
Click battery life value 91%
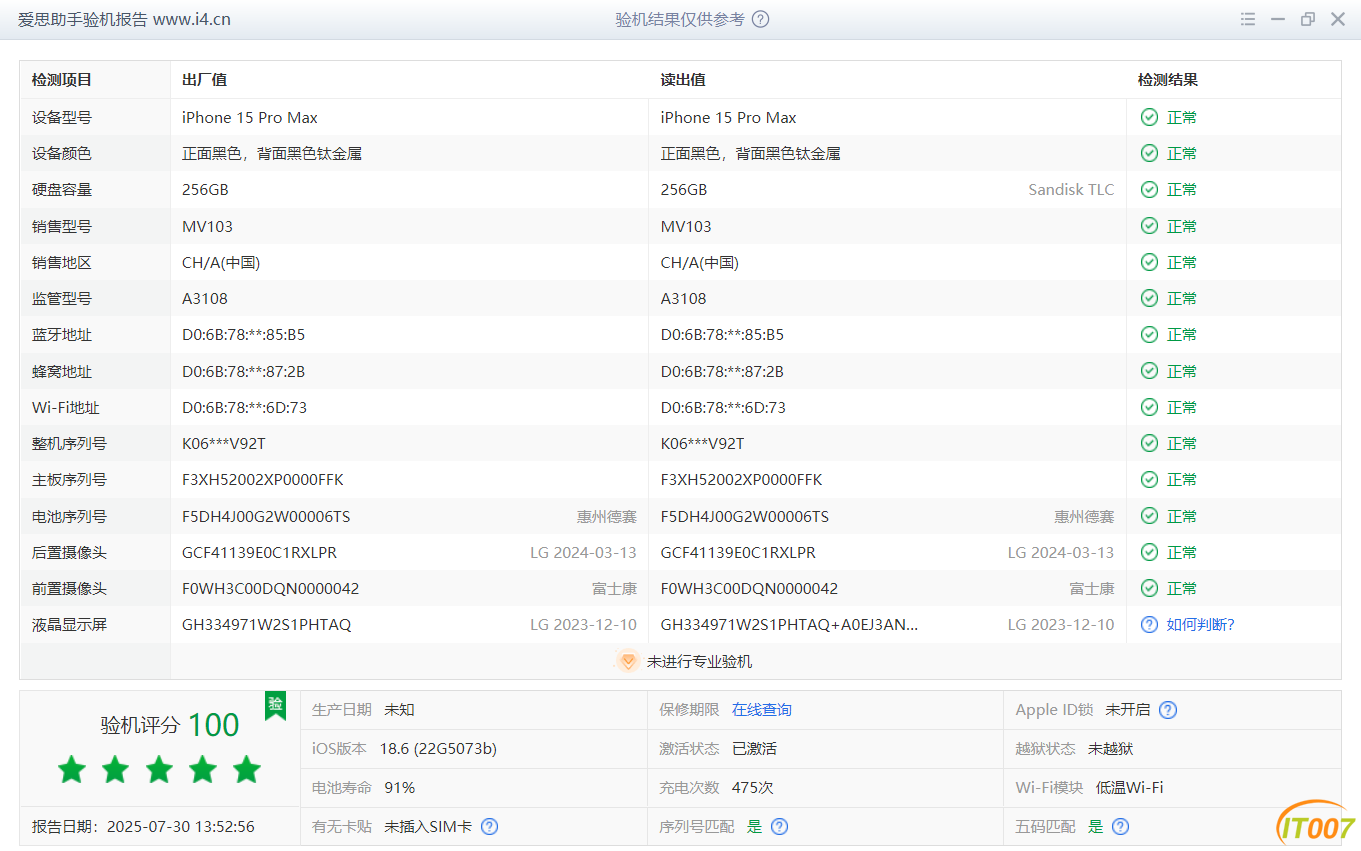point(399,788)
